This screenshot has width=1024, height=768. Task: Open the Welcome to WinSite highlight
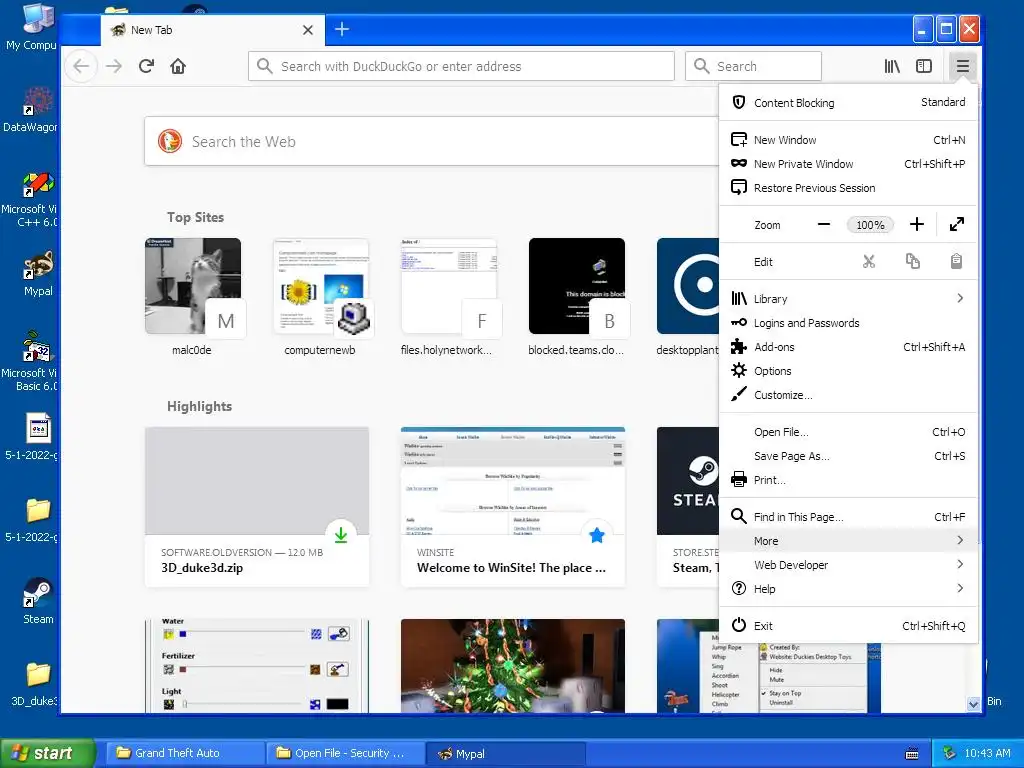(x=513, y=507)
